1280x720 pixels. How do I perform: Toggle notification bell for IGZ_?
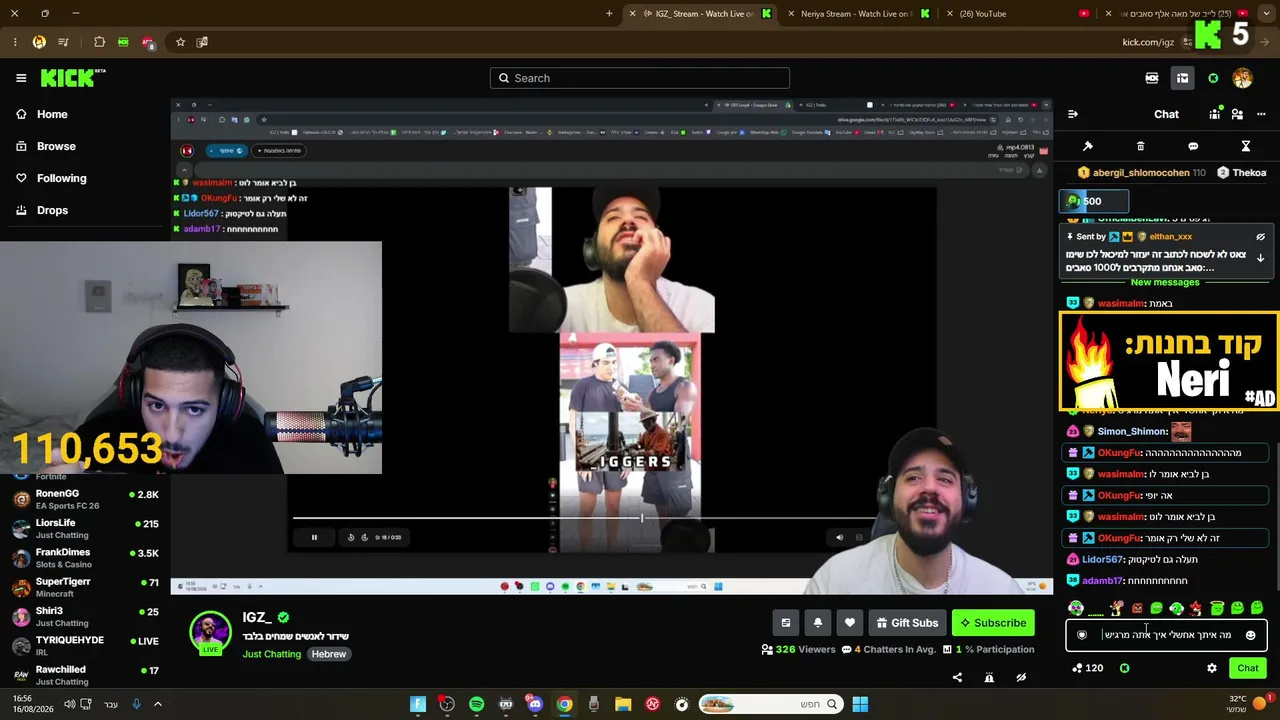[818, 623]
